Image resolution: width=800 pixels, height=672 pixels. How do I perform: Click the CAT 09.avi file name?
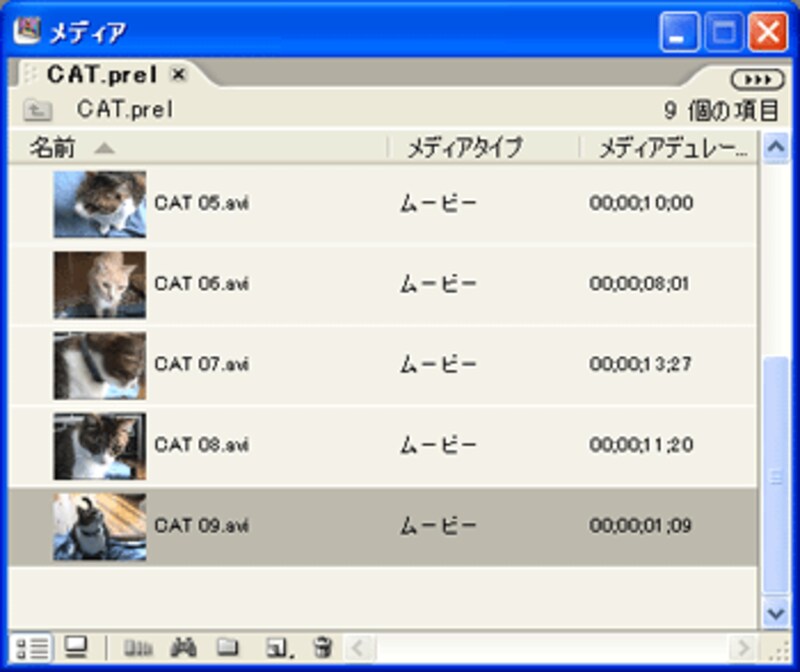[202, 526]
